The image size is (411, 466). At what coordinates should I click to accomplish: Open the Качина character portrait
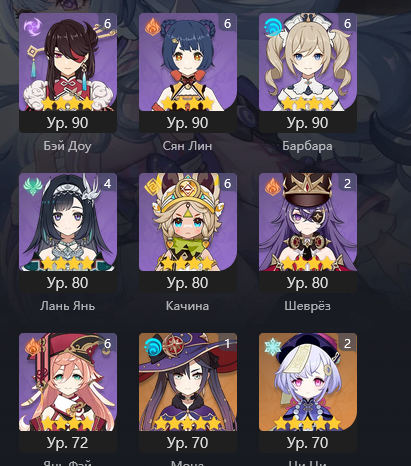coord(188,222)
